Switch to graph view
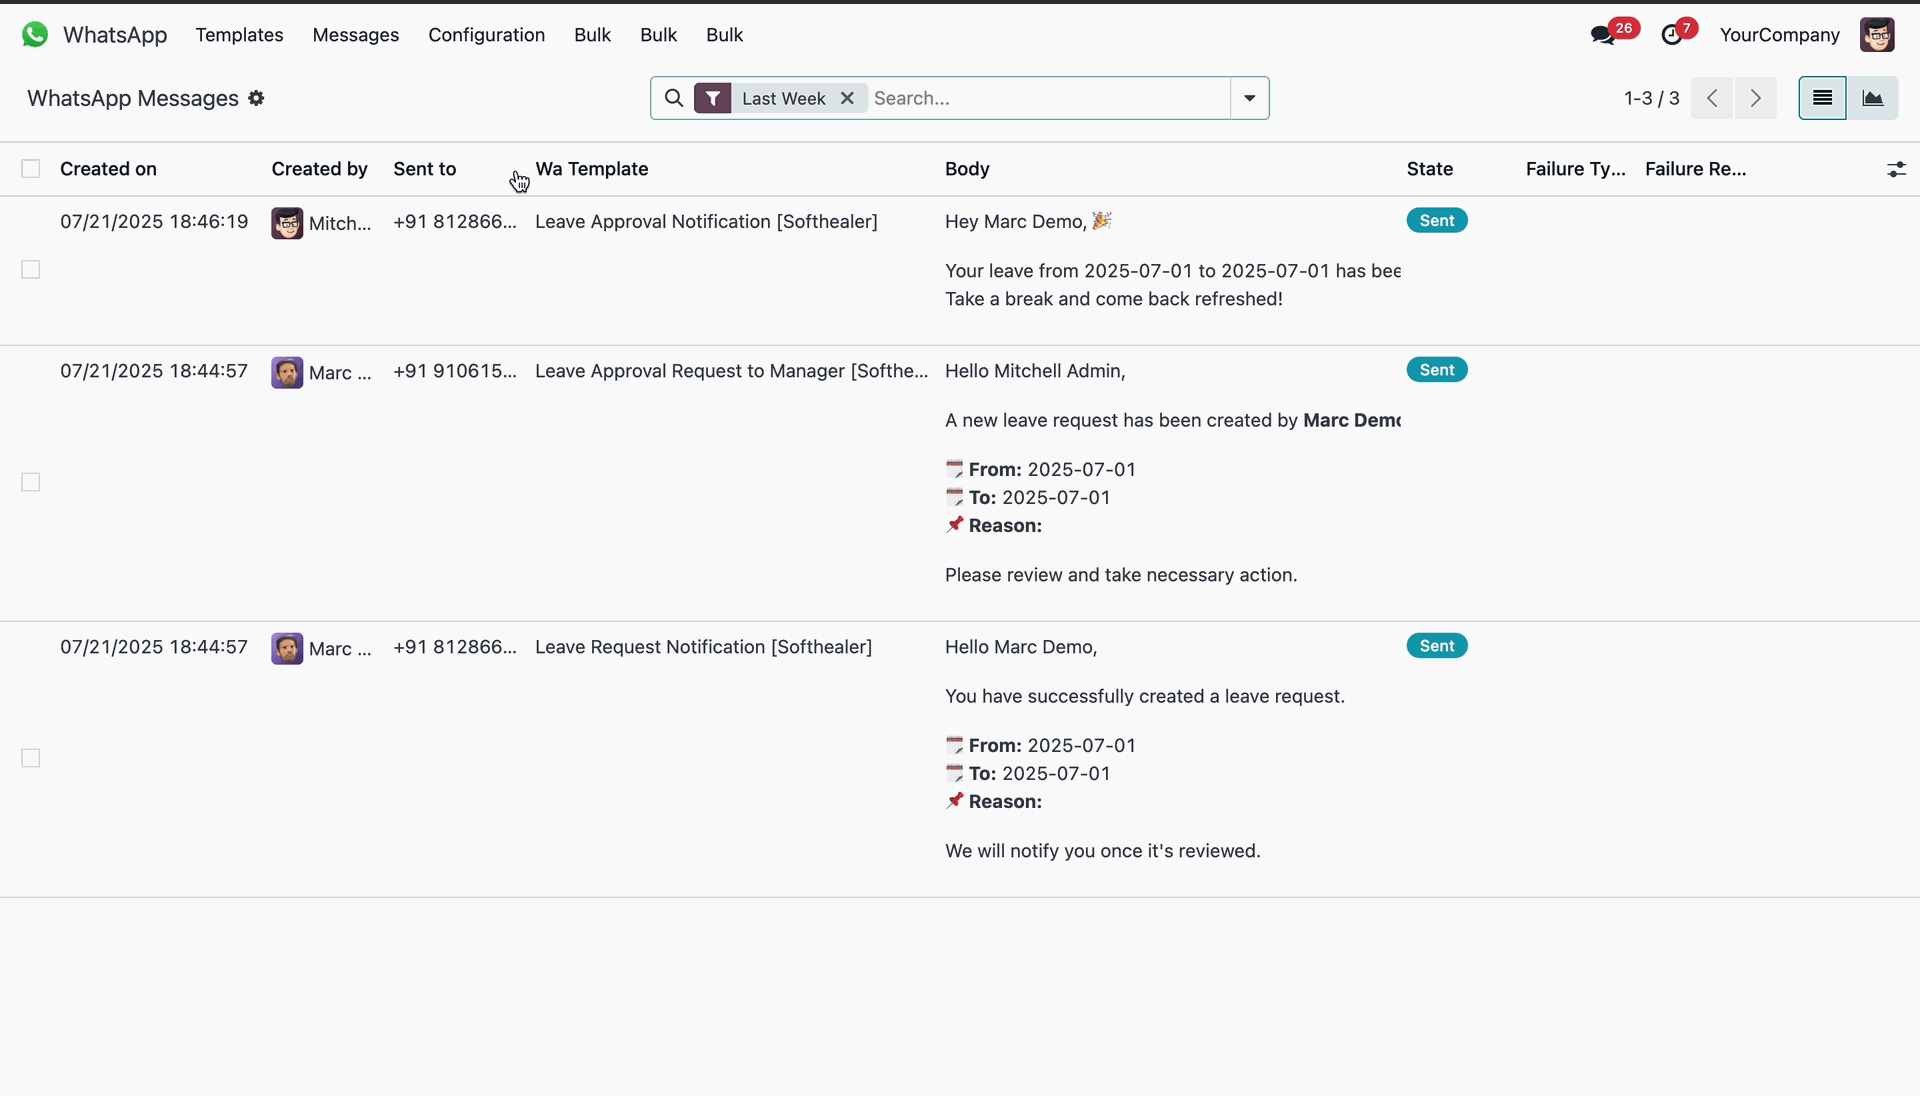Screen dimensions: 1920x1096 1872,98
